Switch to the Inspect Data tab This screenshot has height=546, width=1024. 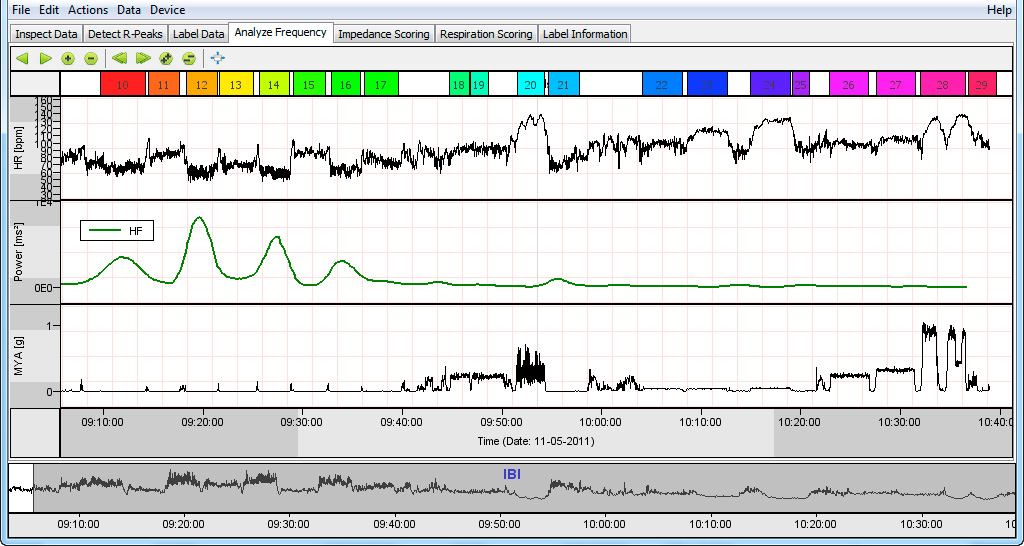[x=46, y=34]
